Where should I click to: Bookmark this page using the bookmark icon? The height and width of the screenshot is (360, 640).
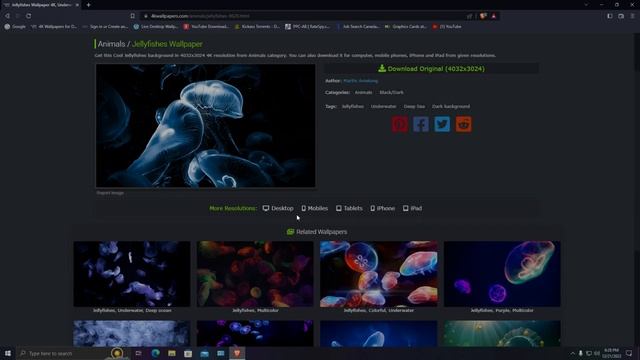tap(133, 16)
